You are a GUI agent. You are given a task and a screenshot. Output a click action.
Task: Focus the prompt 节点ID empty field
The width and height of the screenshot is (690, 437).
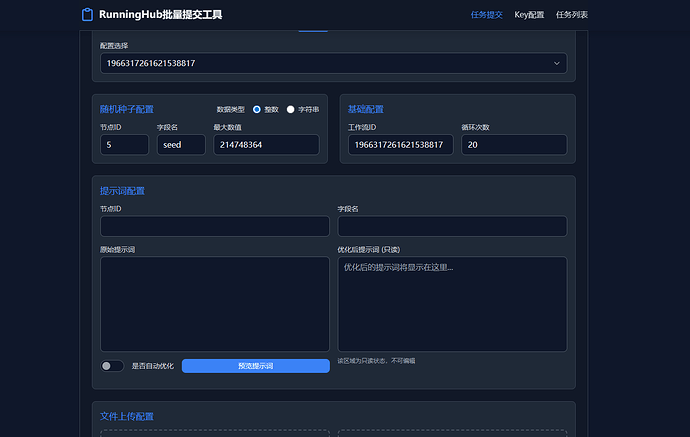coord(215,226)
